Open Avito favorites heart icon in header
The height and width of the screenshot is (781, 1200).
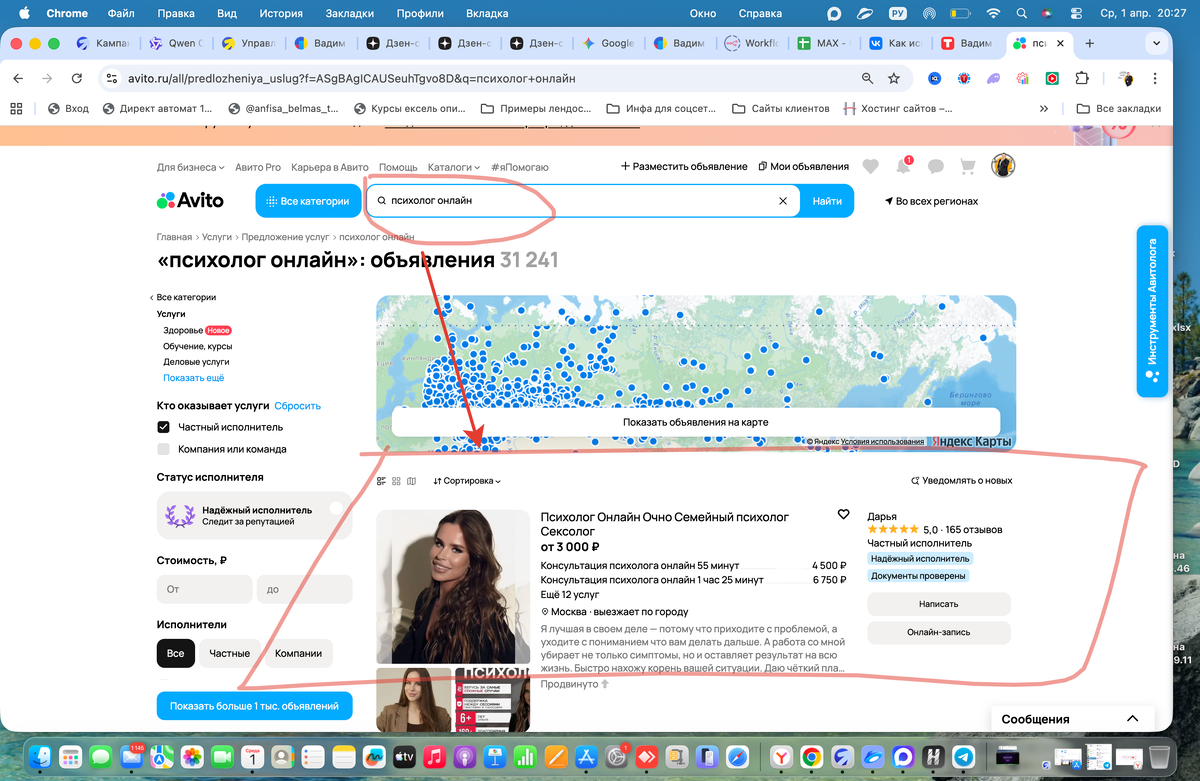(871, 167)
